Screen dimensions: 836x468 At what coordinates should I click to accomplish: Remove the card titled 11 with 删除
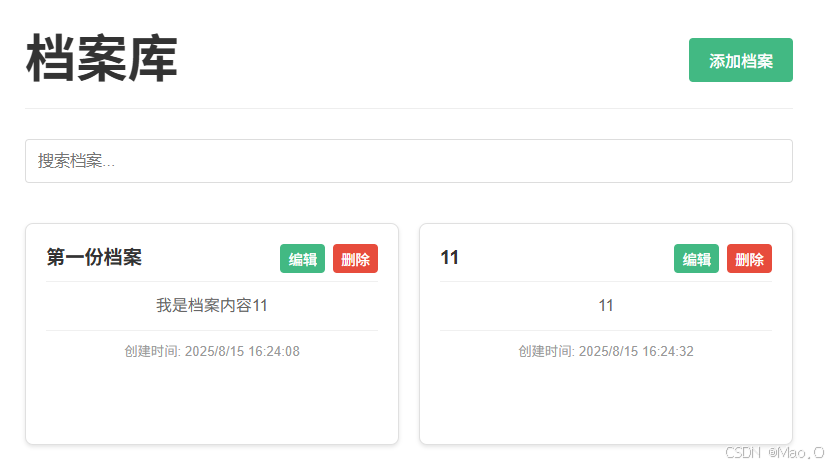(x=749, y=259)
